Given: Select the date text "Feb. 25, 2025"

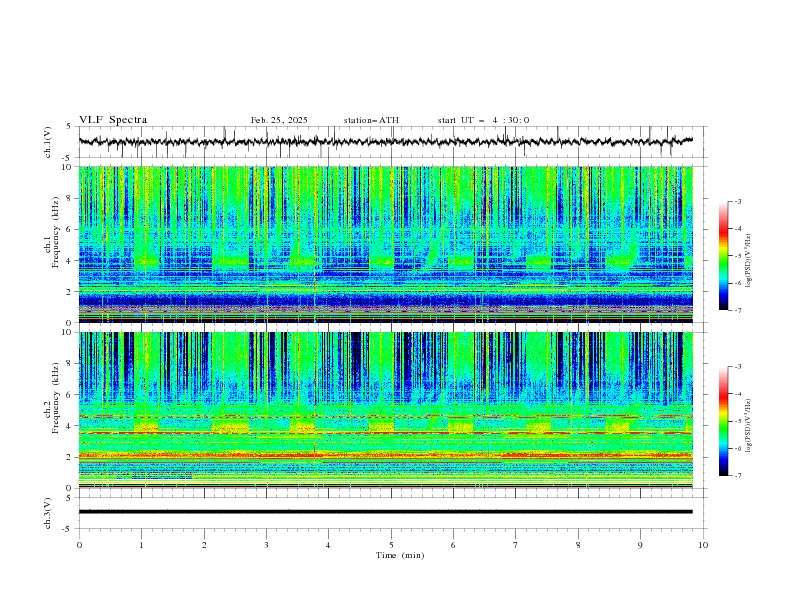Looking at the screenshot, I should [x=279, y=120].
